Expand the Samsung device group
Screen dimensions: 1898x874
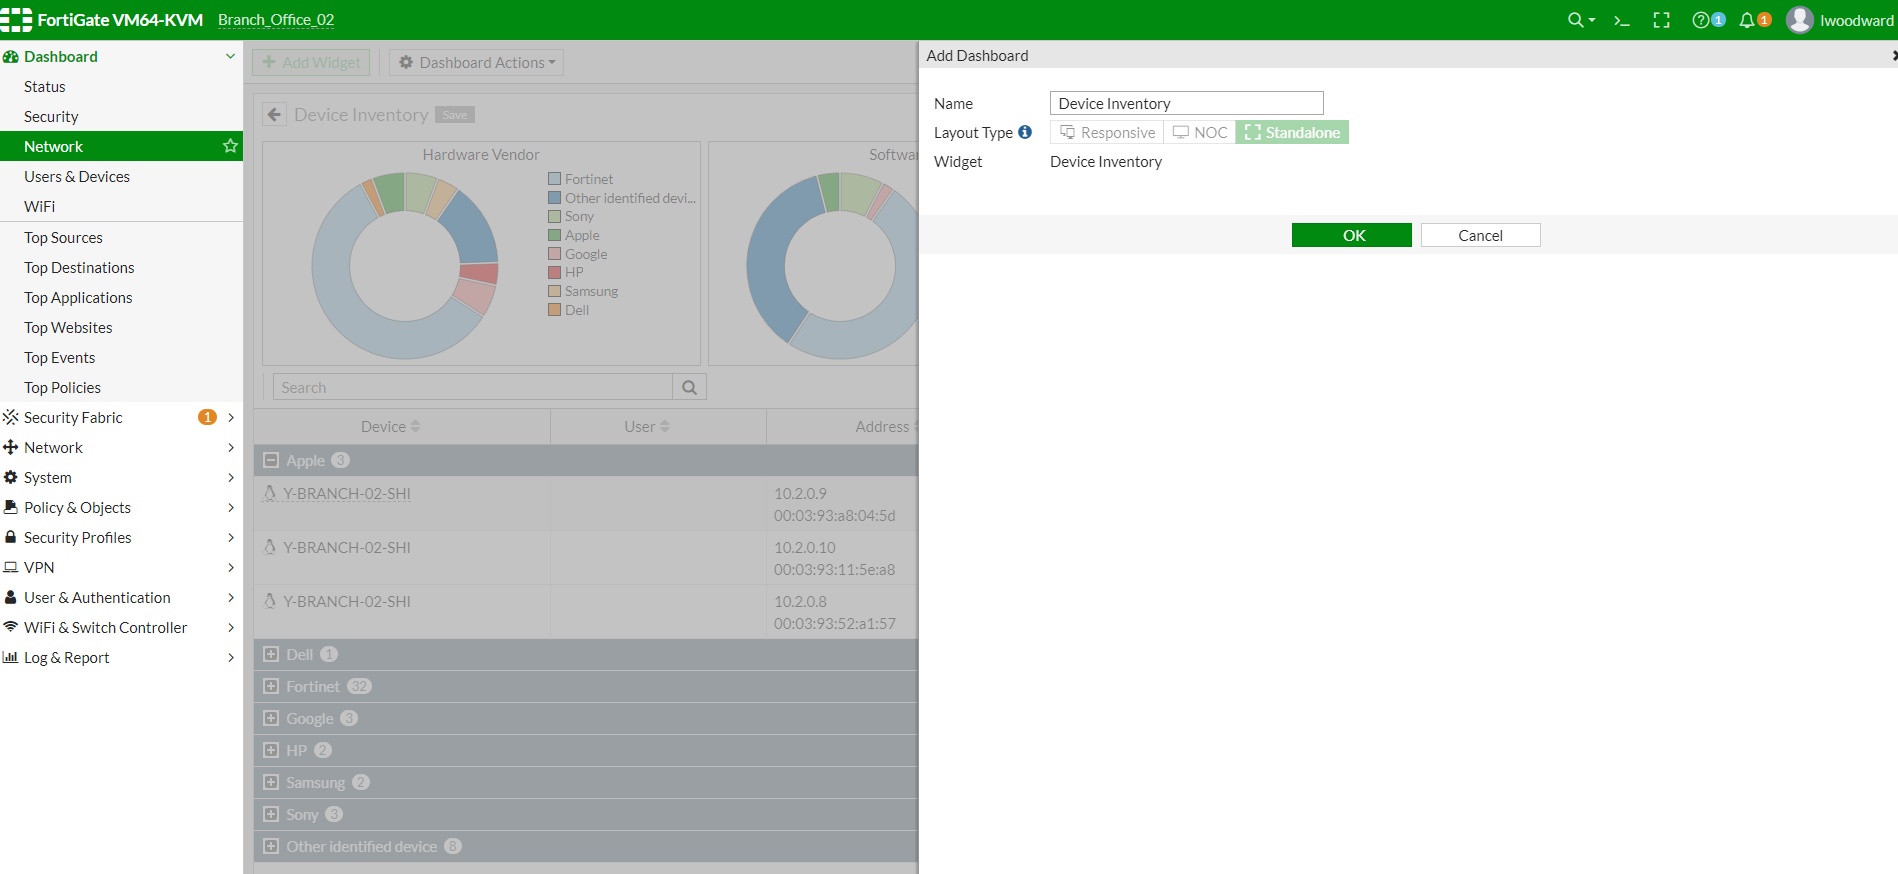(271, 782)
